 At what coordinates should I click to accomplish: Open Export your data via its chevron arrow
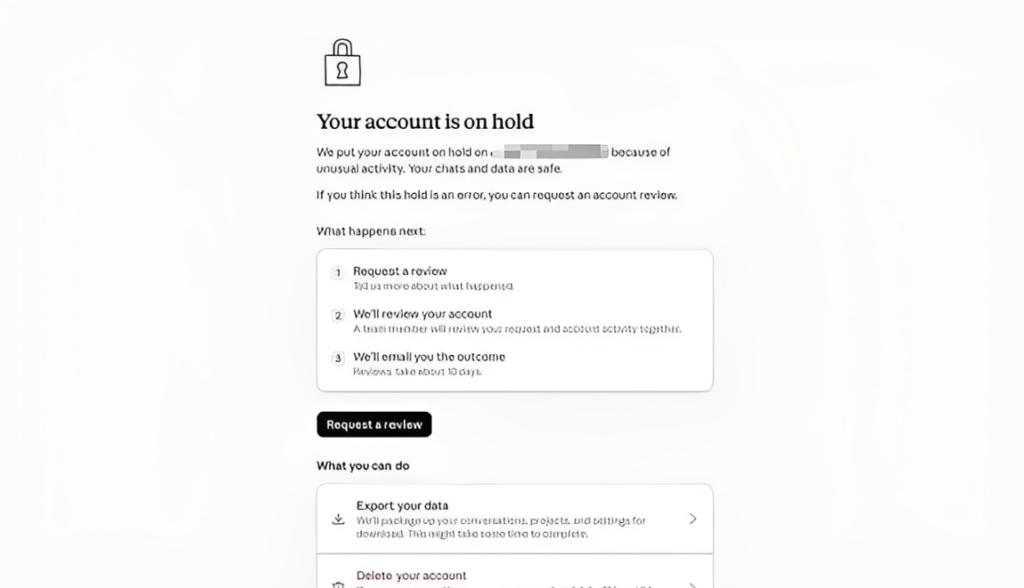pos(693,519)
